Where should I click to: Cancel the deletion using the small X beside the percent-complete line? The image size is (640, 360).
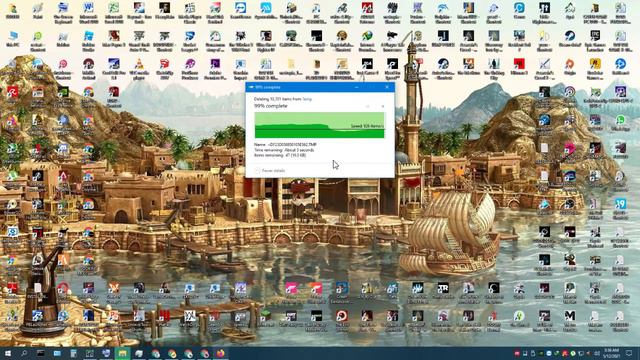point(382,106)
